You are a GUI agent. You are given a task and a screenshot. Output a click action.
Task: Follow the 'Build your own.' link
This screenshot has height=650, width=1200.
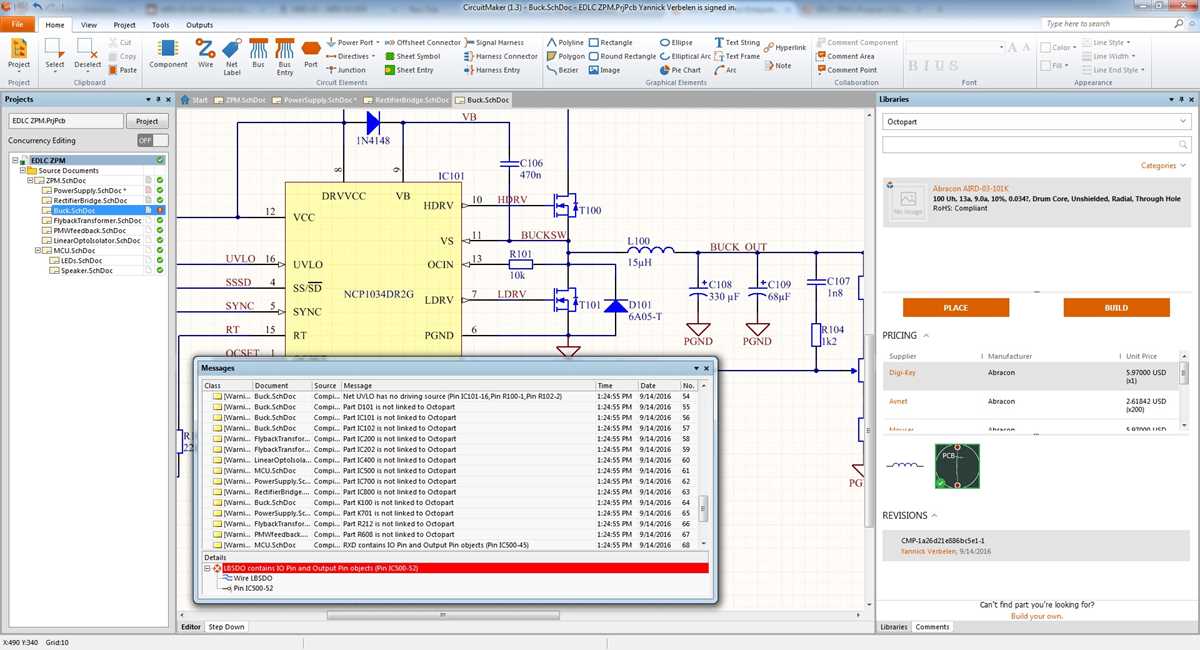[x=1036, y=616]
